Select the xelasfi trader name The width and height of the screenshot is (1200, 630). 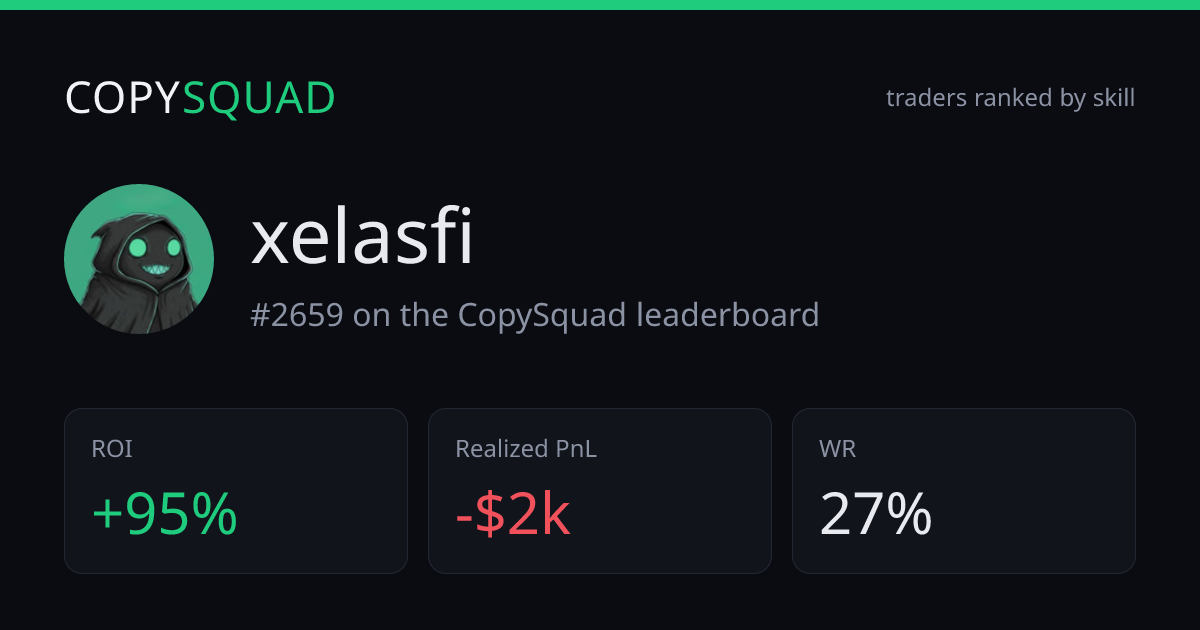362,239
